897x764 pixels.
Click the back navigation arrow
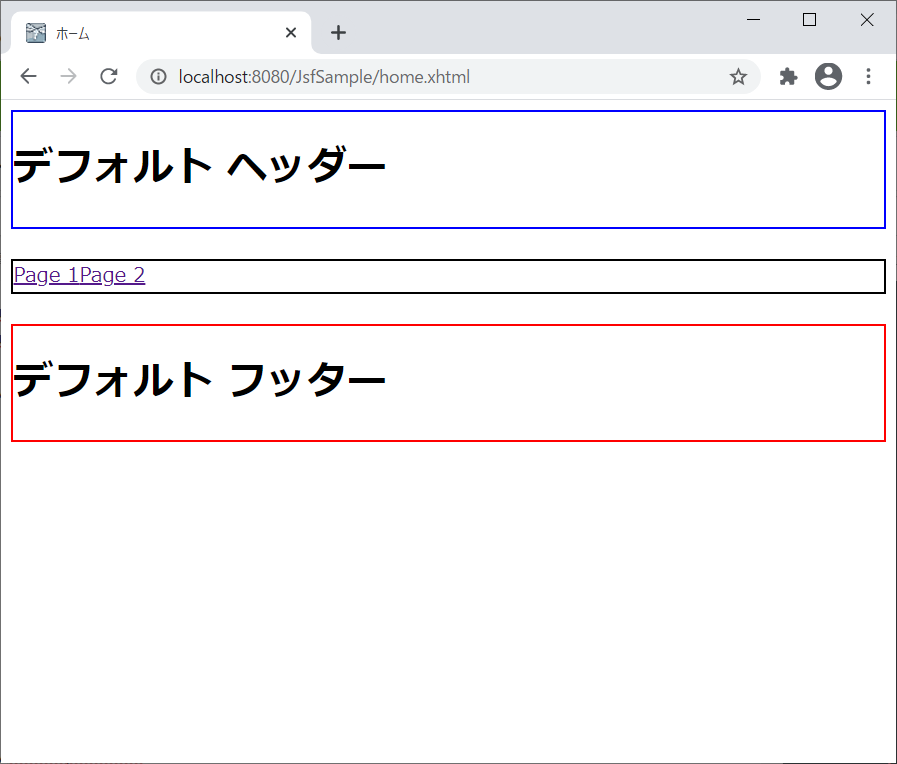point(28,76)
